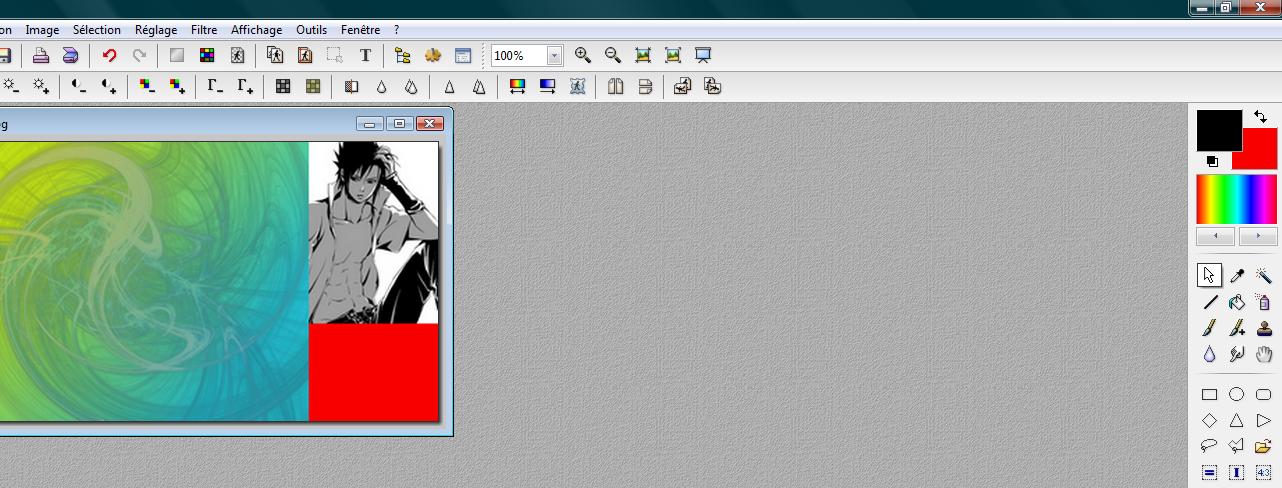Open the zoom percentage dropdown
This screenshot has height=488, width=1282.
pos(554,56)
